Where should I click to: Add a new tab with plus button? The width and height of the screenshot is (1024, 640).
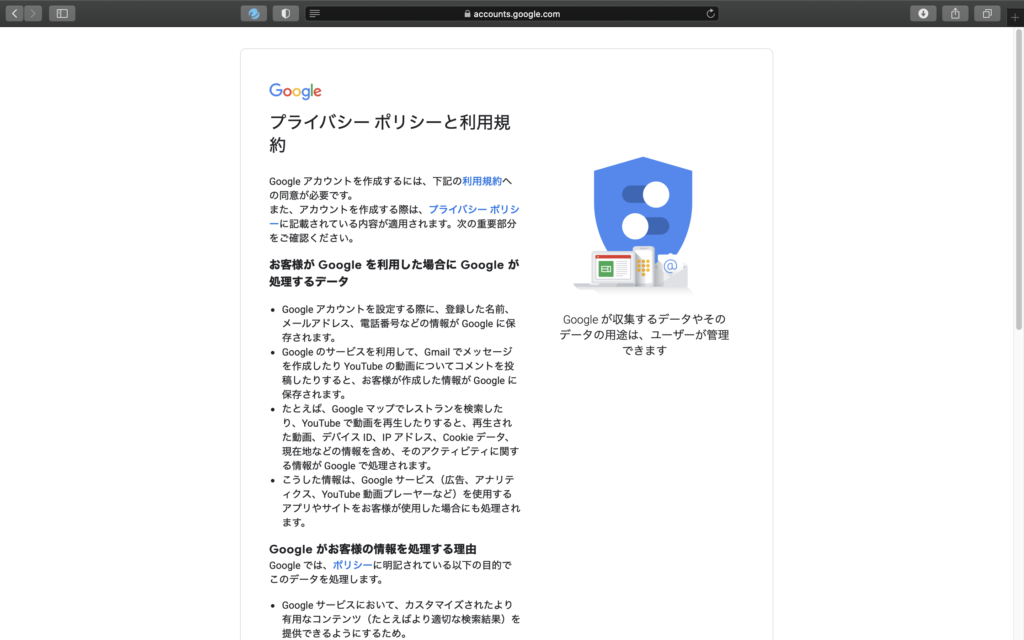(x=1015, y=18)
